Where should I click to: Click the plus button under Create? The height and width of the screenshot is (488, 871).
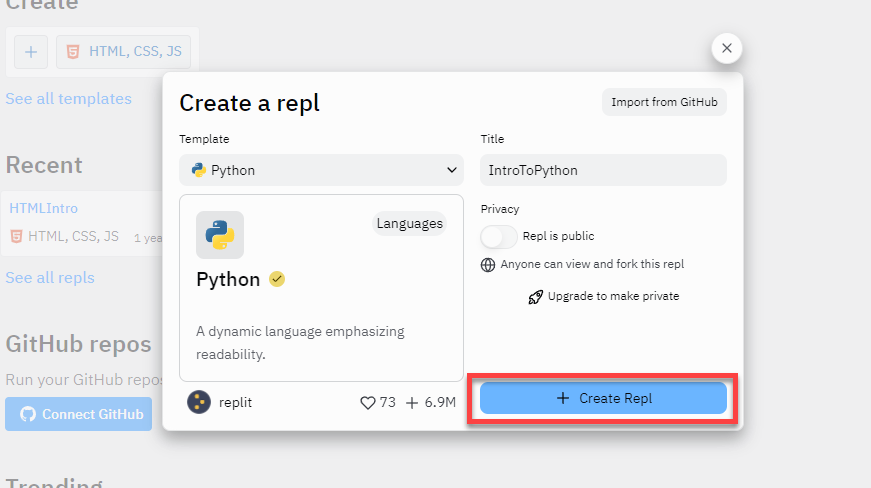[x=31, y=52]
